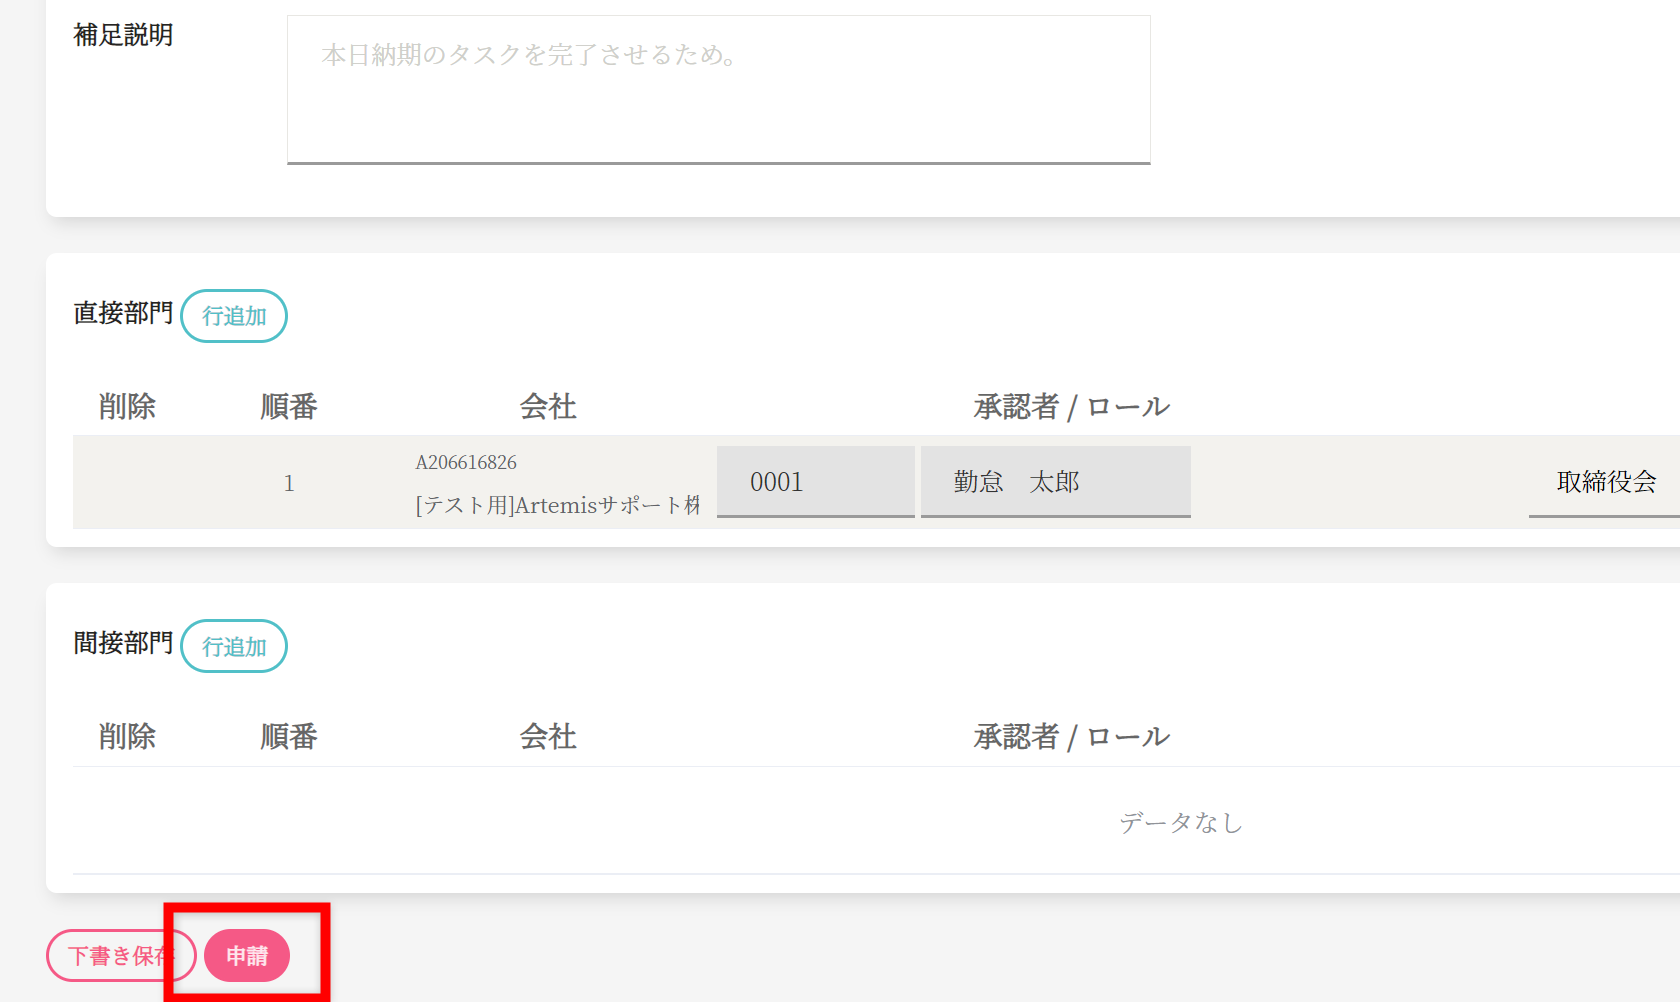Screen dimensions: 1680x1002
Task: Click the company code A206616826
Action: point(466,462)
